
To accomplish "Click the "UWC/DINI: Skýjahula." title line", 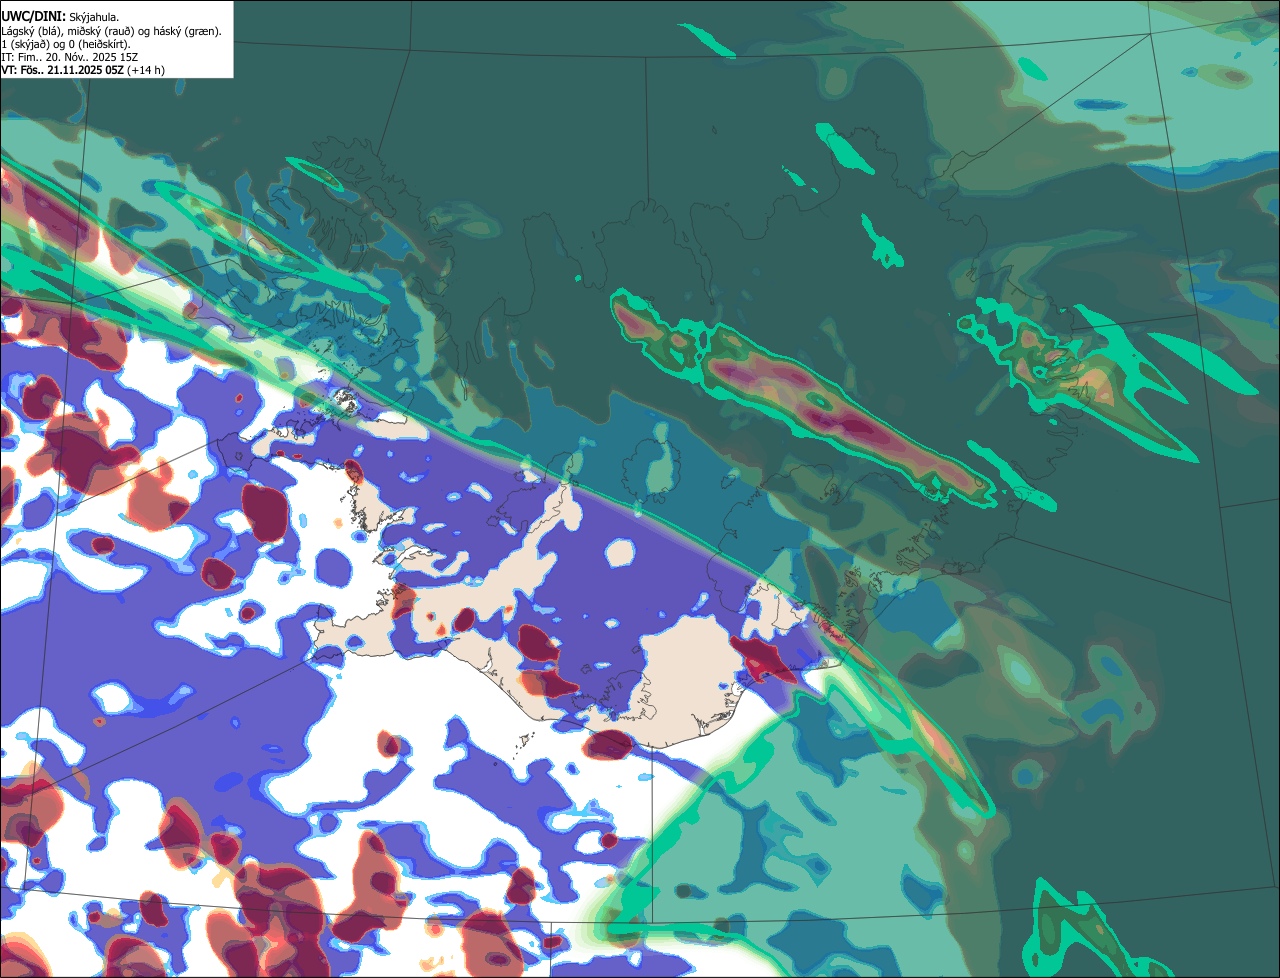I will [x=60, y=17].
